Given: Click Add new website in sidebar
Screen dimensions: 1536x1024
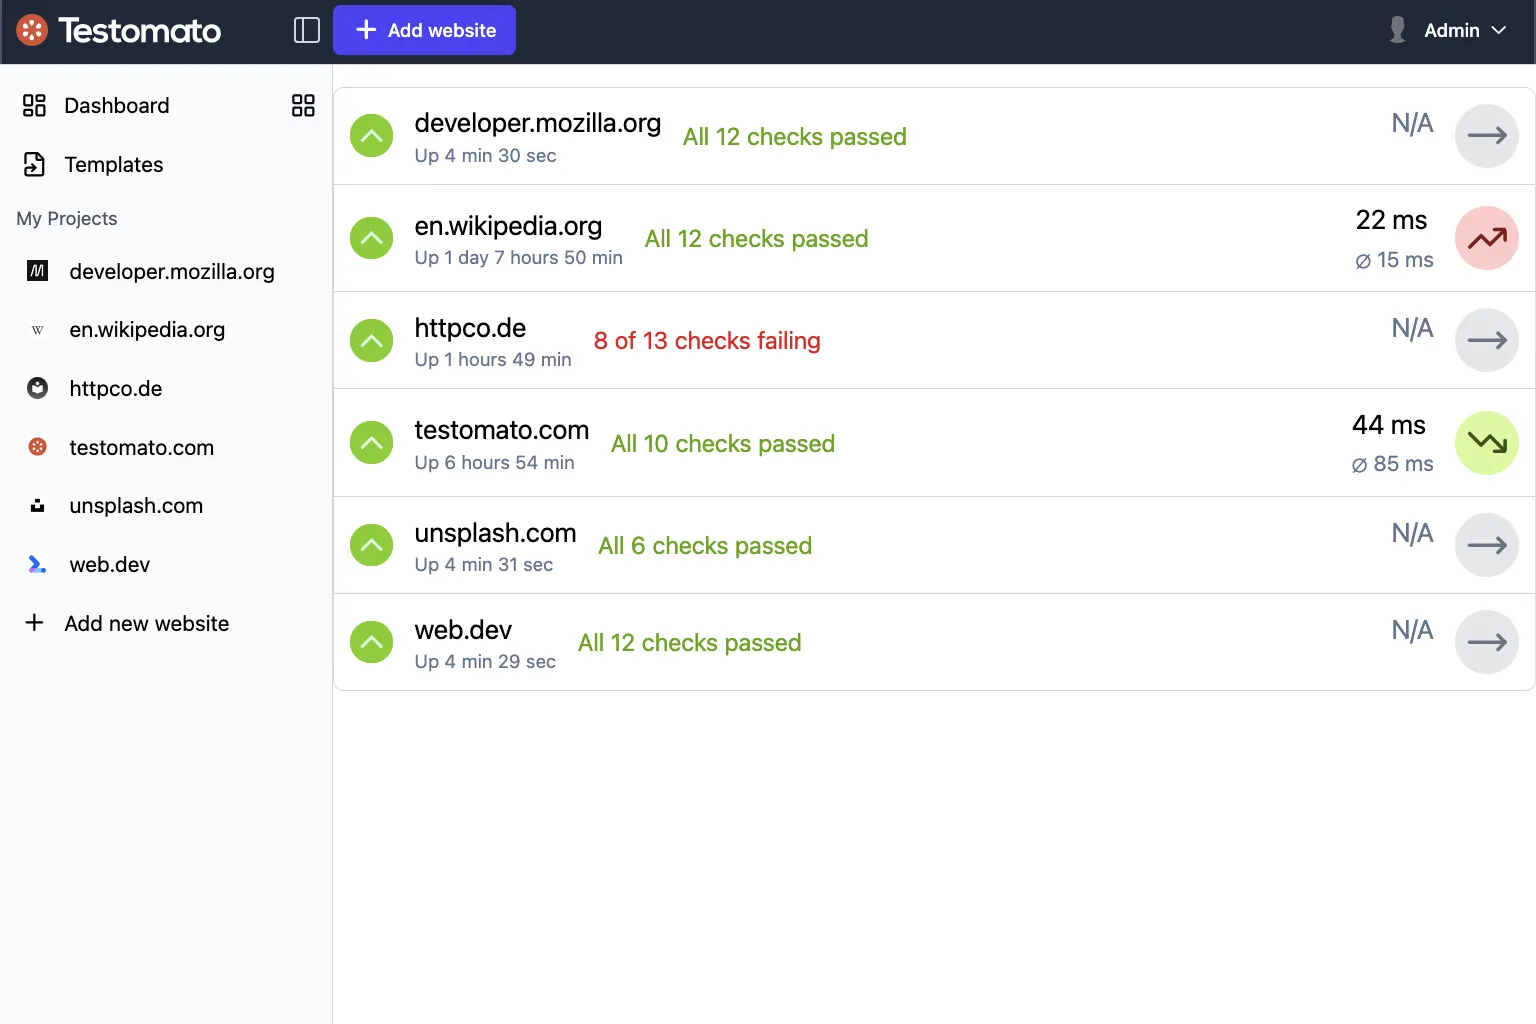Looking at the screenshot, I should tap(146, 624).
